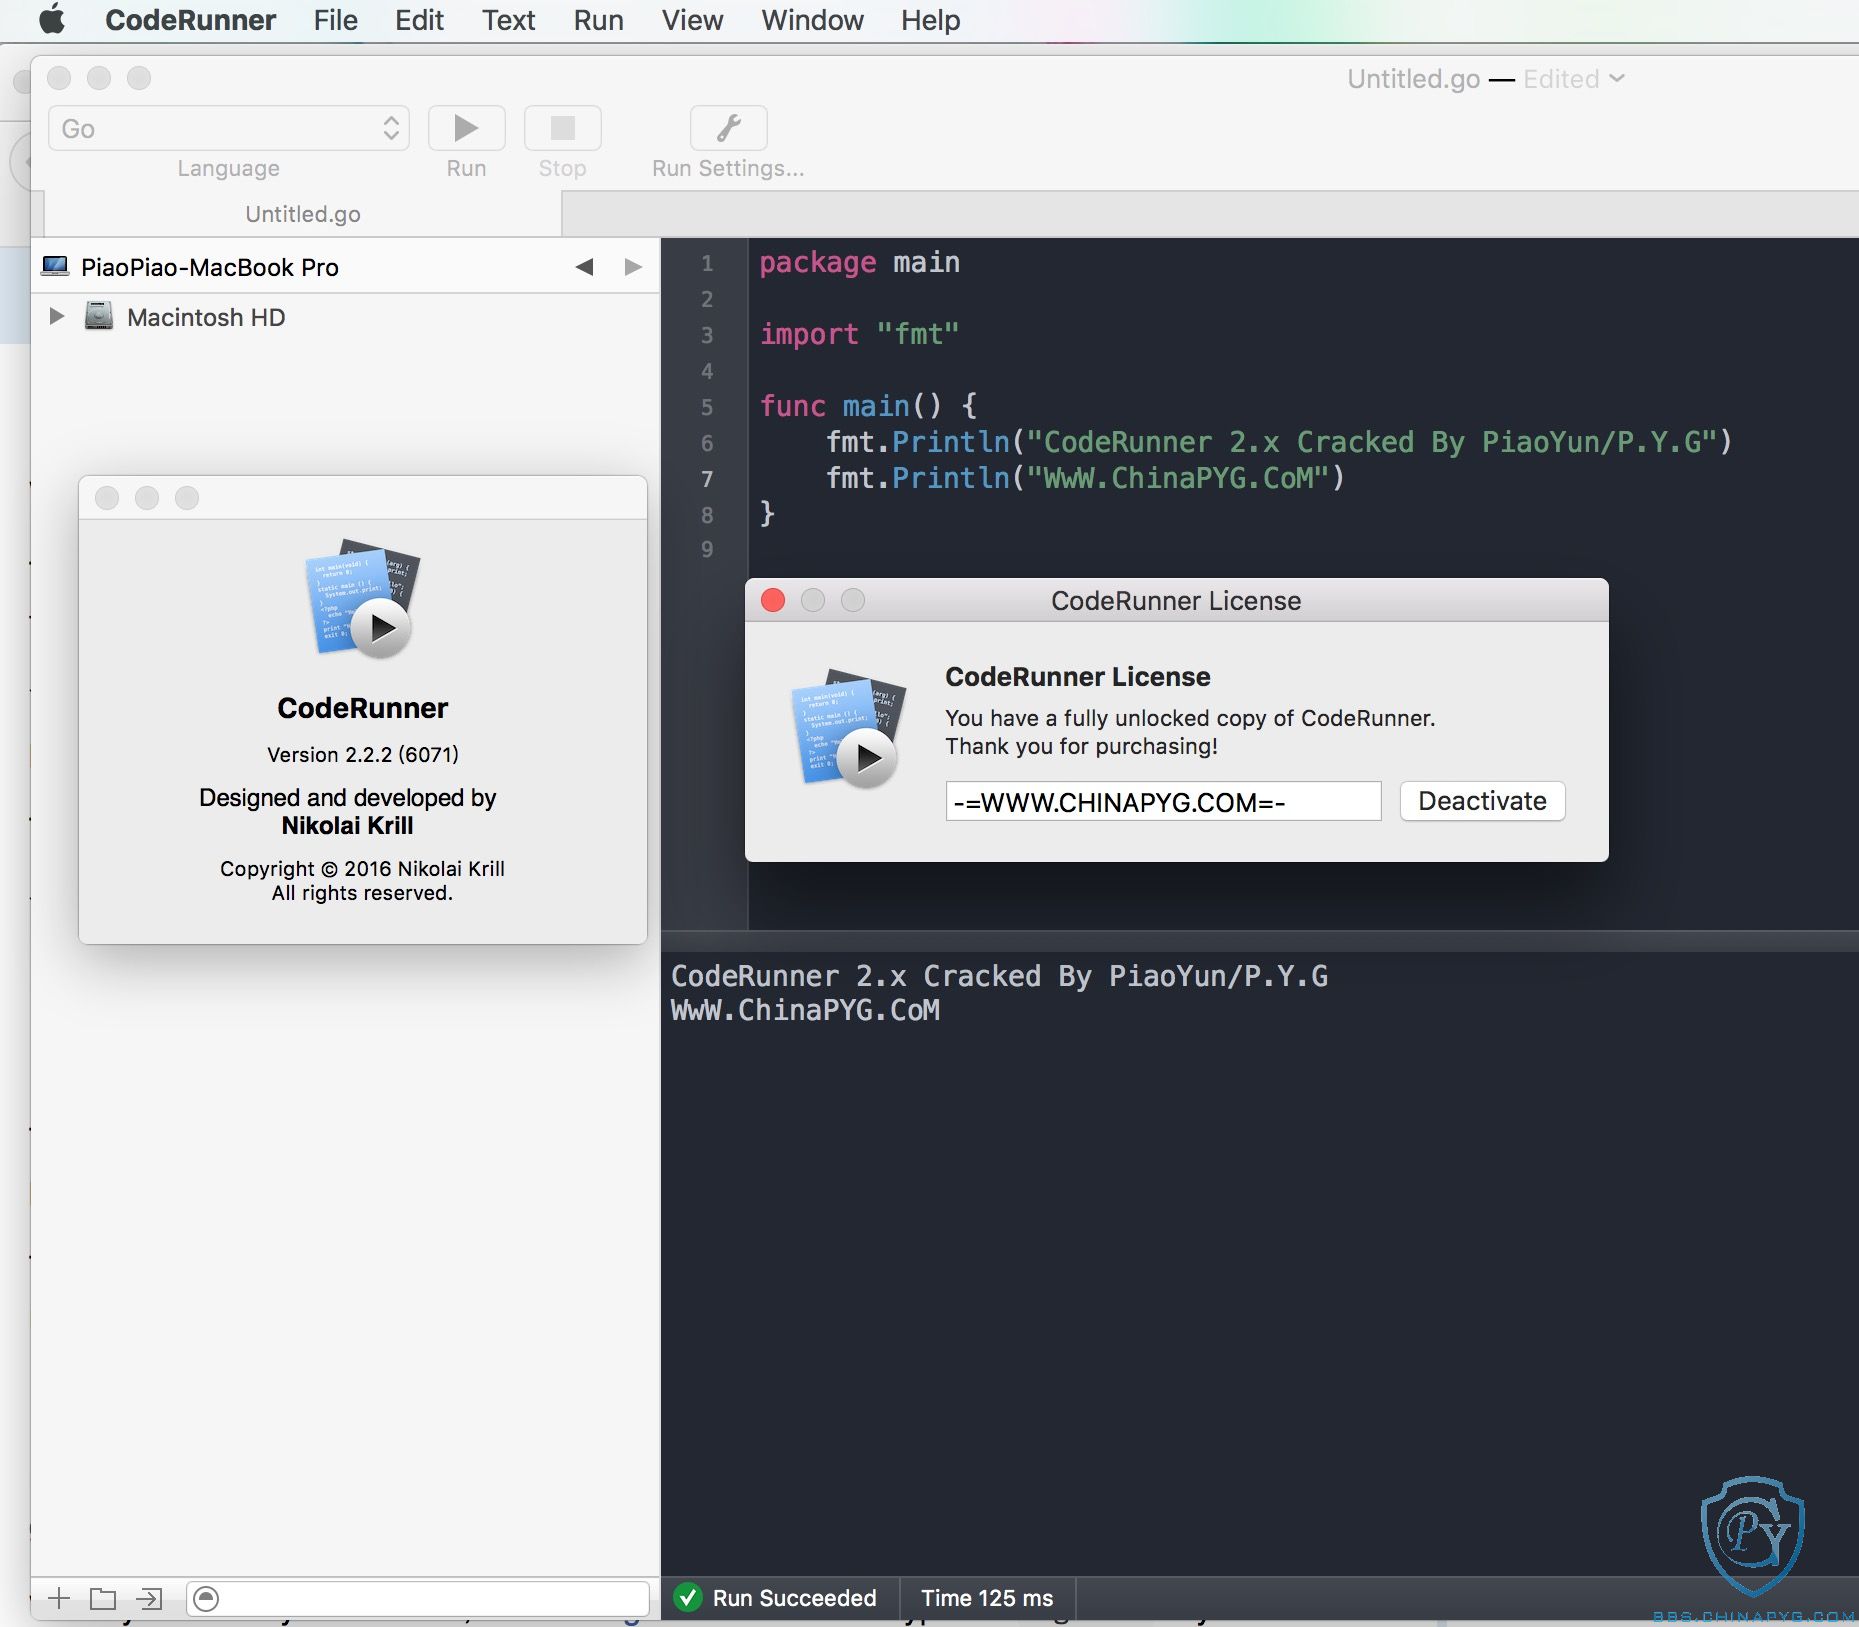Click CodeRunner app icon in About window

(x=362, y=599)
